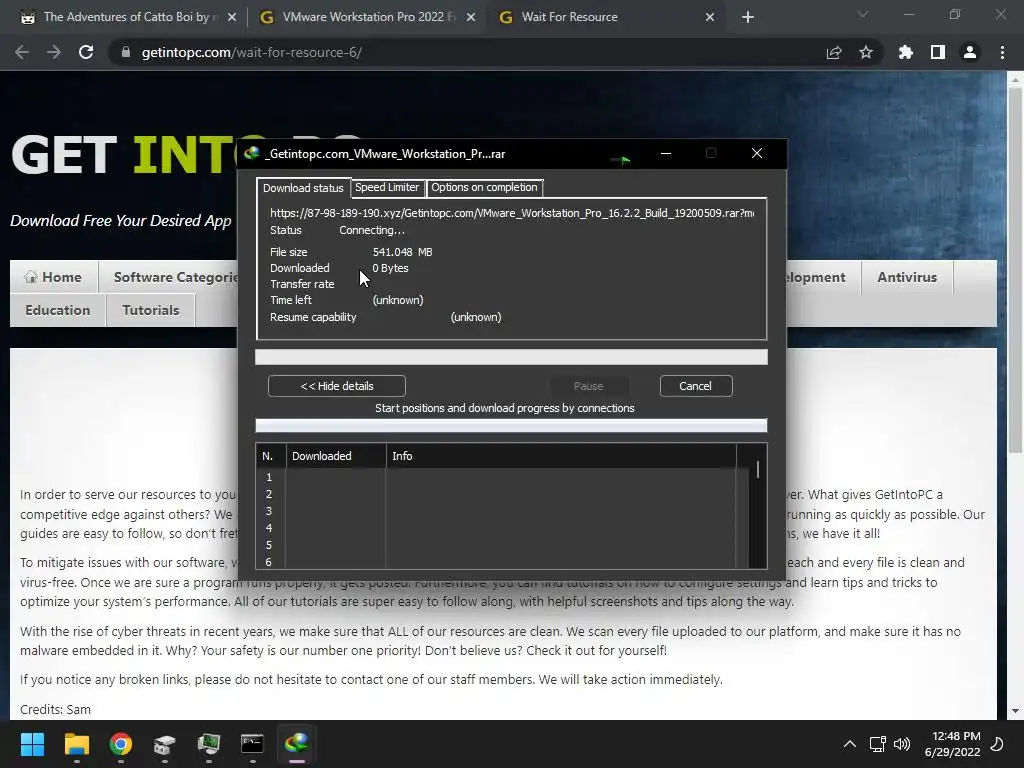
Task: Close the Wait For Resource tab
Action: click(710, 17)
